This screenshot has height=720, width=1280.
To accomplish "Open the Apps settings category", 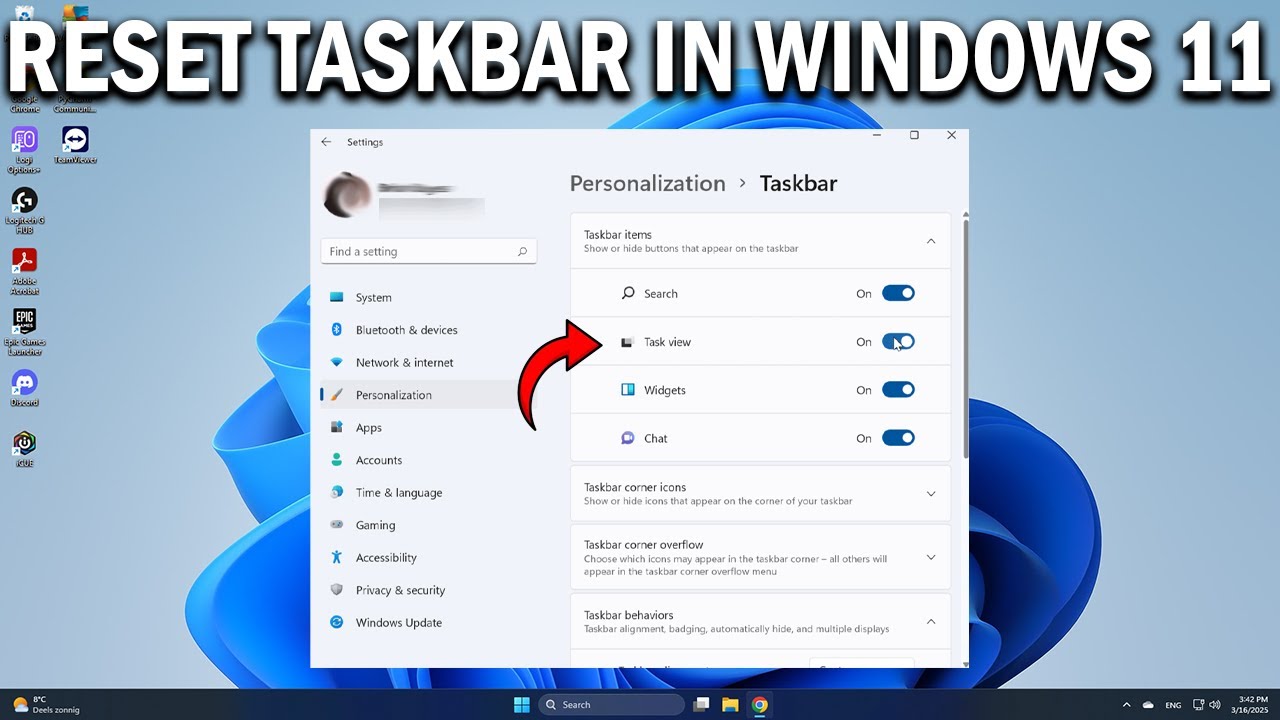I will coord(428,427).
